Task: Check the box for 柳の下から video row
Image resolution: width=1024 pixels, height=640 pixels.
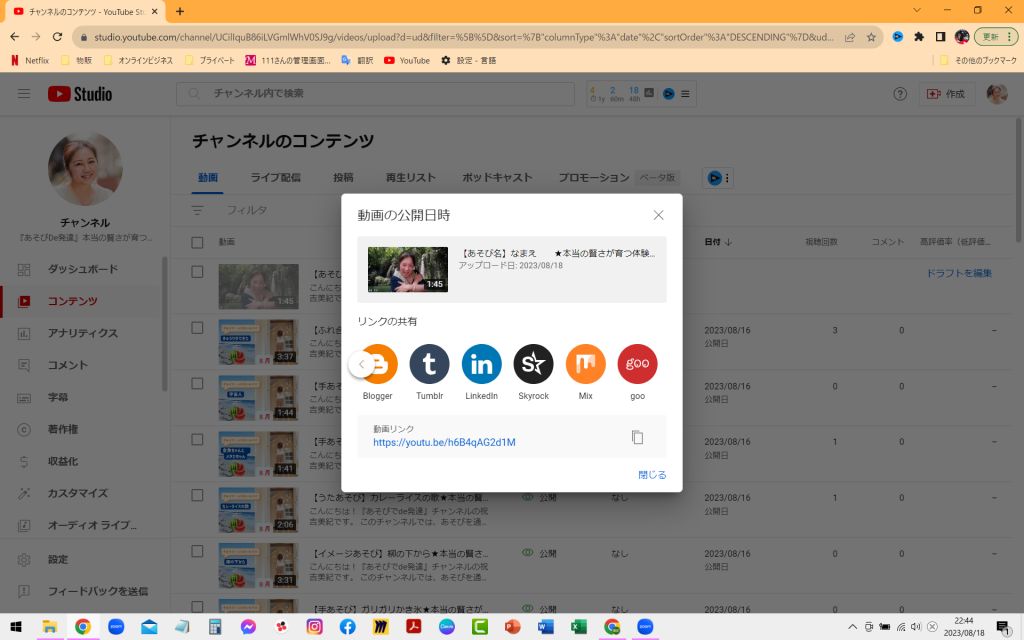Action: click(x=197, y=551)
